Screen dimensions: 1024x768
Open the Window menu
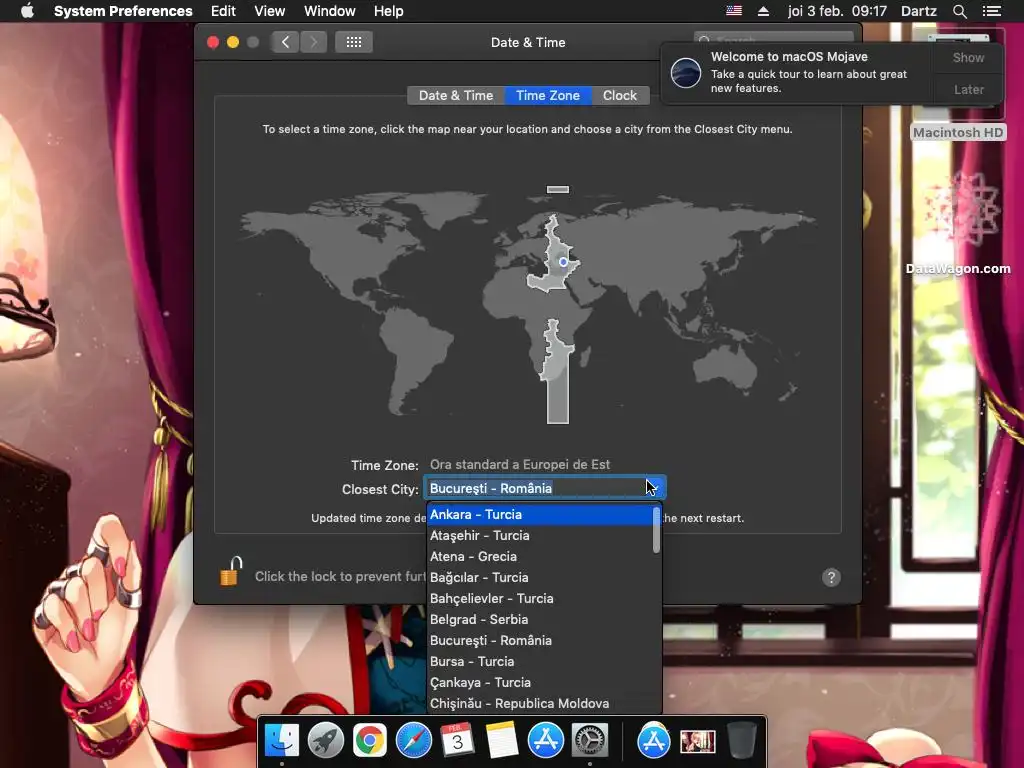click(330, 11)
